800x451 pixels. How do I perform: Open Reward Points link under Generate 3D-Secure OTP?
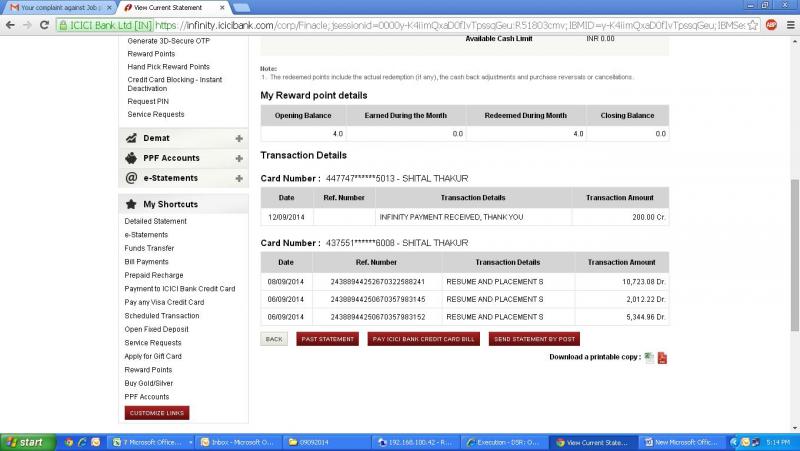[x=151, y=54]
